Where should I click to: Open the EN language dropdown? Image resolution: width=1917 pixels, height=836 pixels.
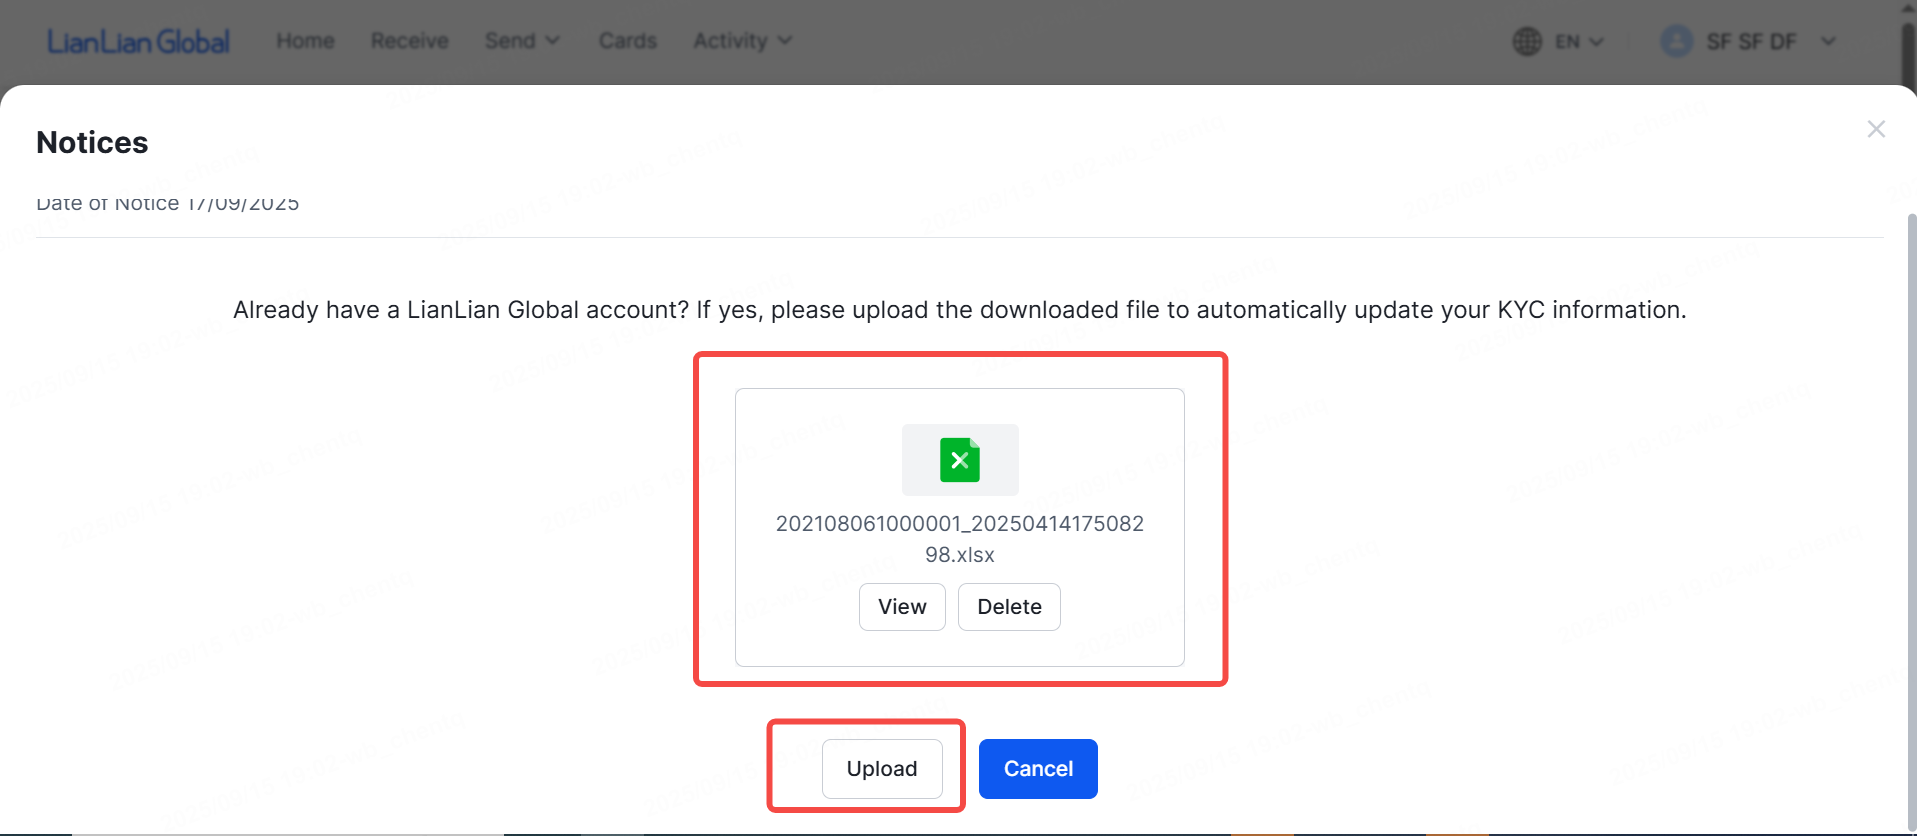pos(1579,41)
